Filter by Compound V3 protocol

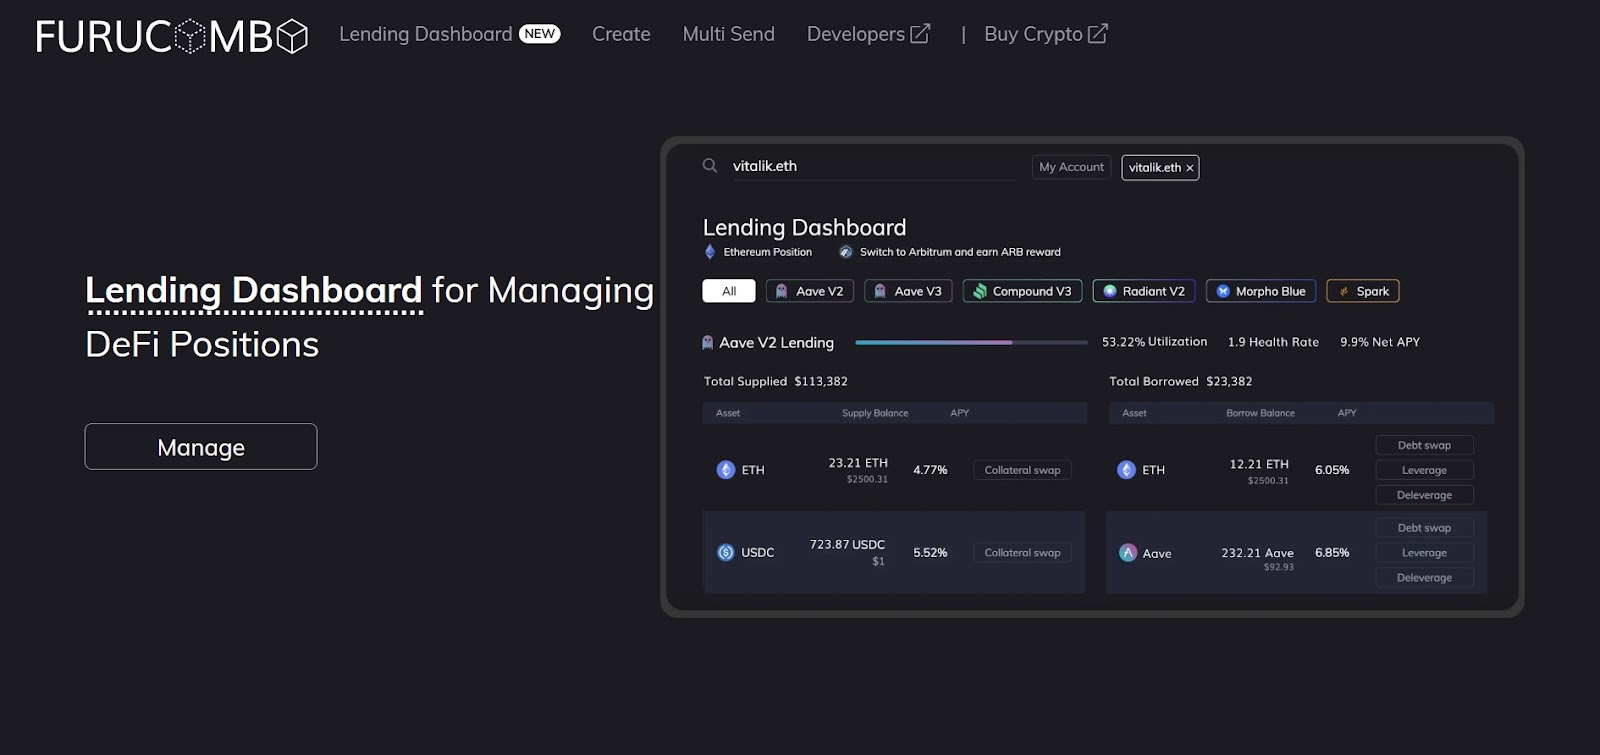click(x=1022, y=291)
